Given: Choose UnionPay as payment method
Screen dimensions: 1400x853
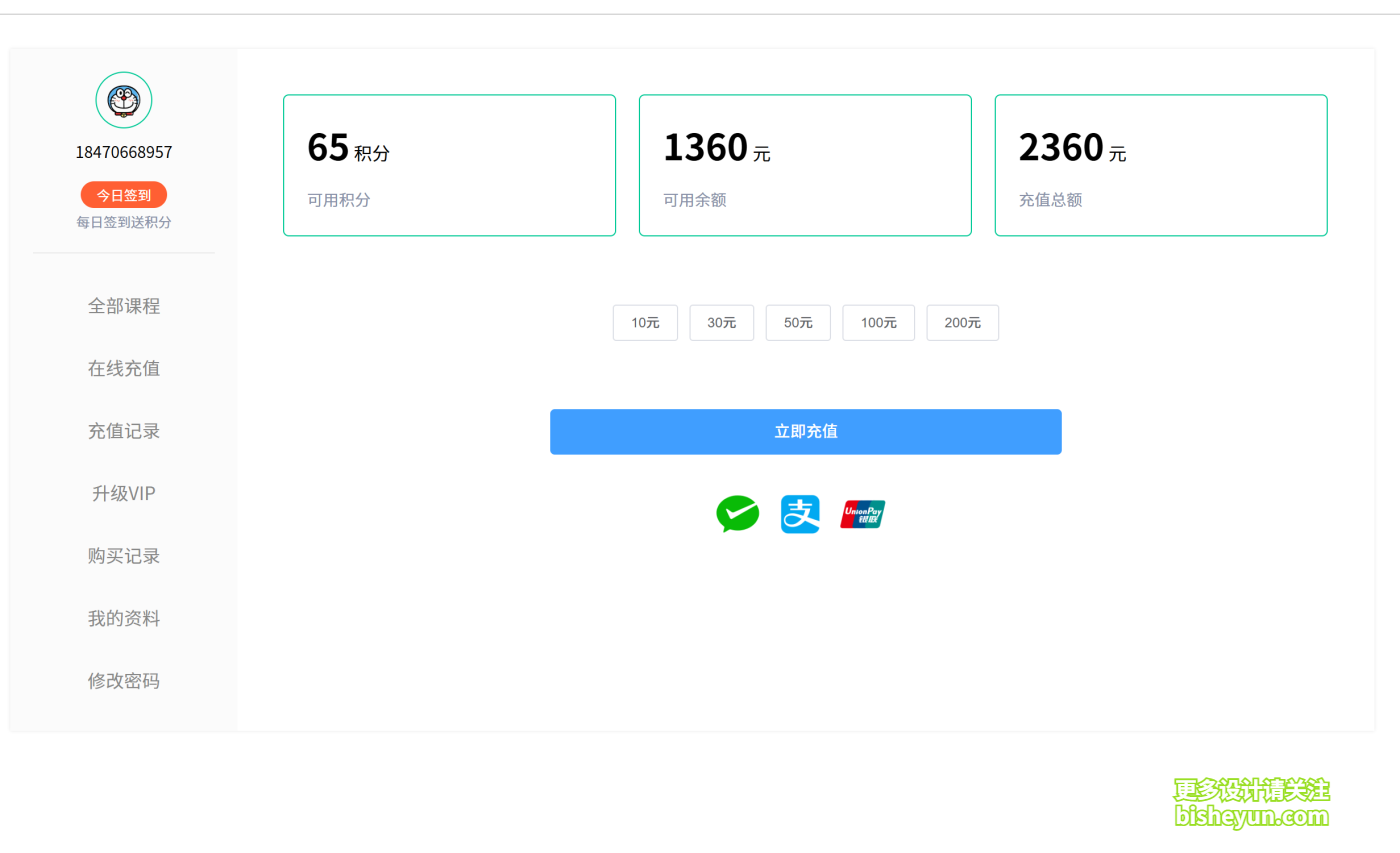Looking at the screenshot, I should pyautogui.click(x=862, y=514).
